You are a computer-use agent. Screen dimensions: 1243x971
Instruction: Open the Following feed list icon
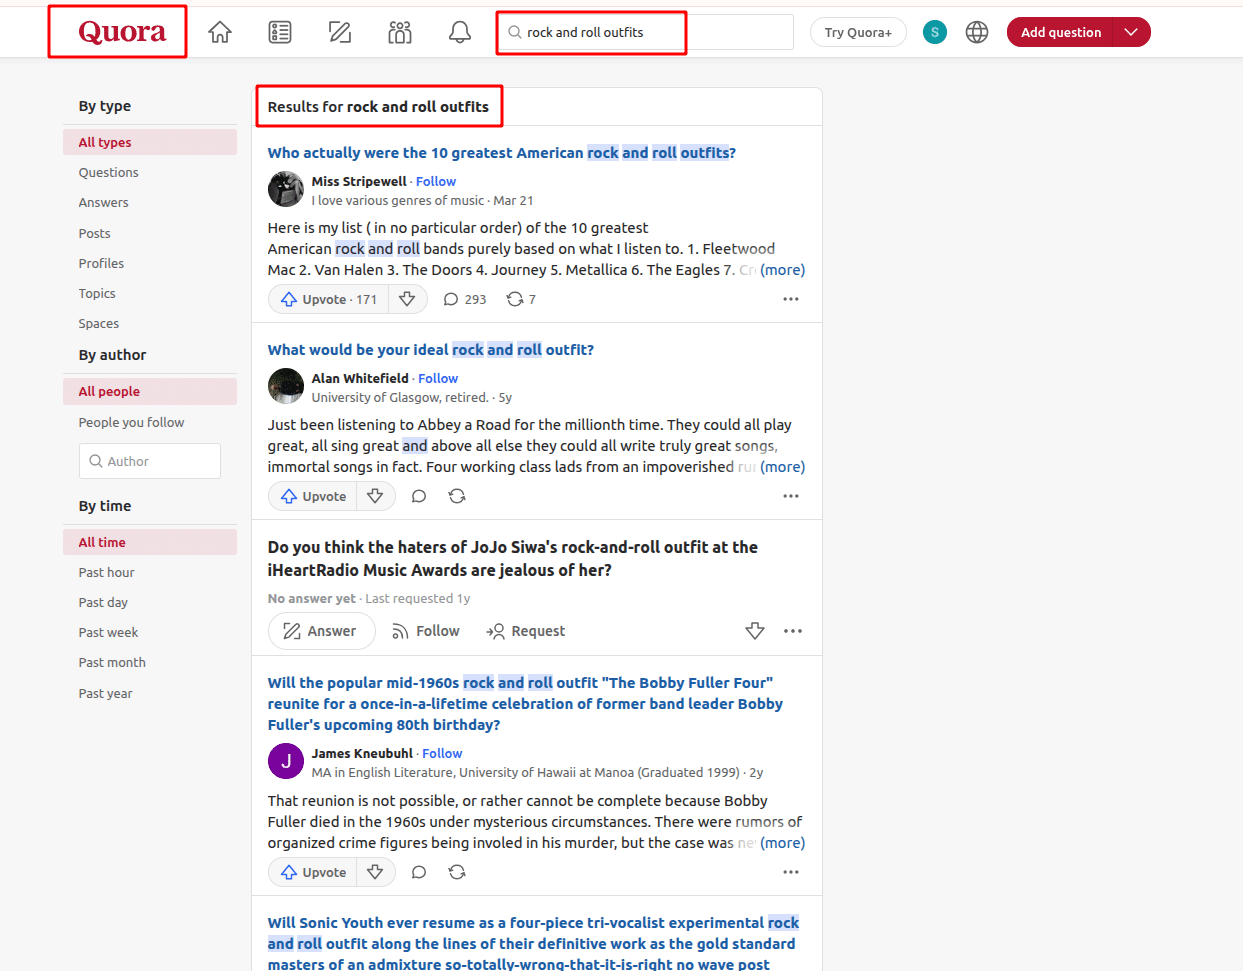tap(280, 33)
